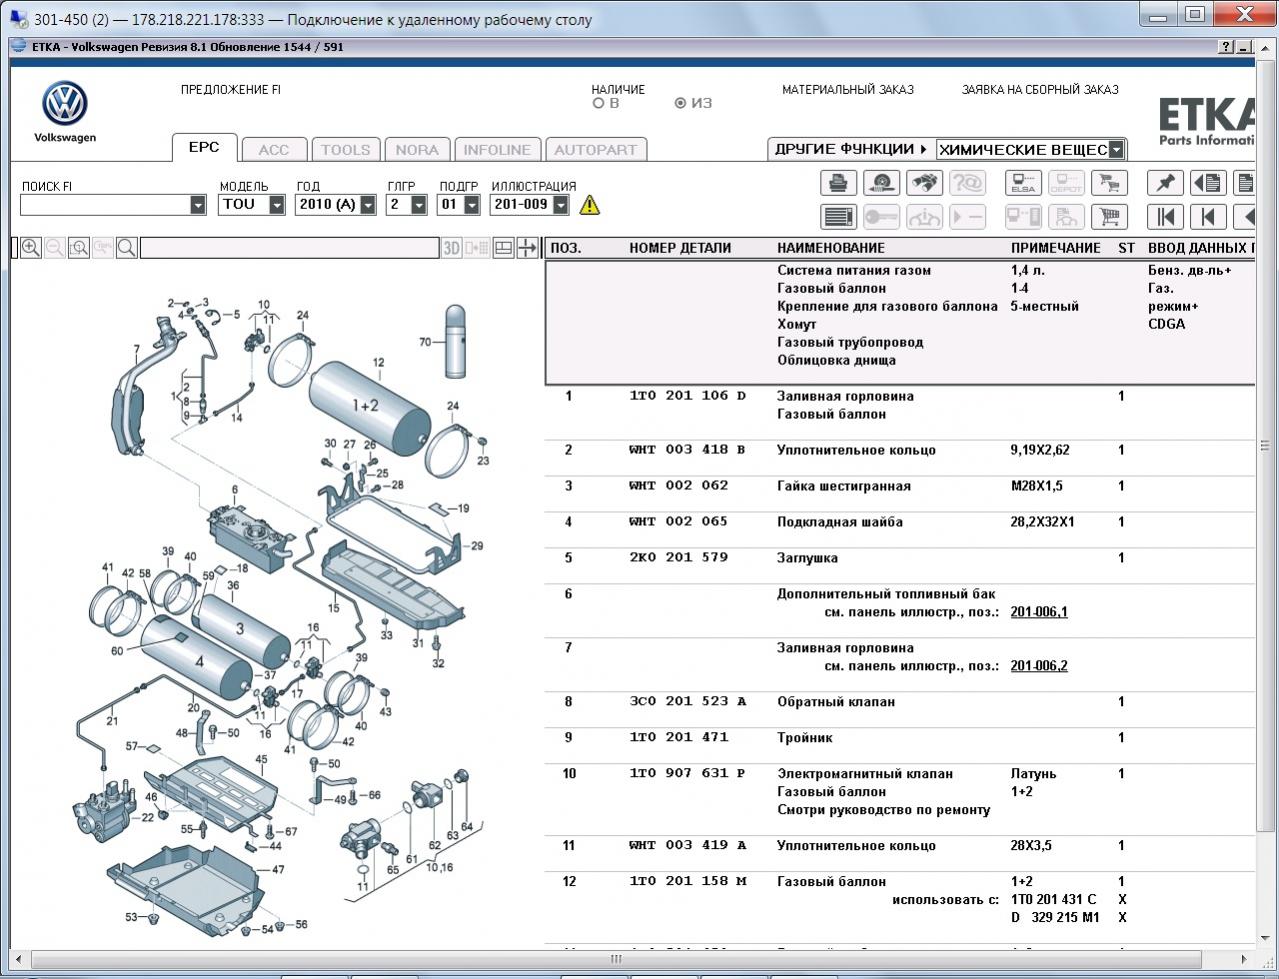Viewport: 1279px width, 979px height.
Task: Select part number WHT 003 419 A
Action: click(688, 846)
